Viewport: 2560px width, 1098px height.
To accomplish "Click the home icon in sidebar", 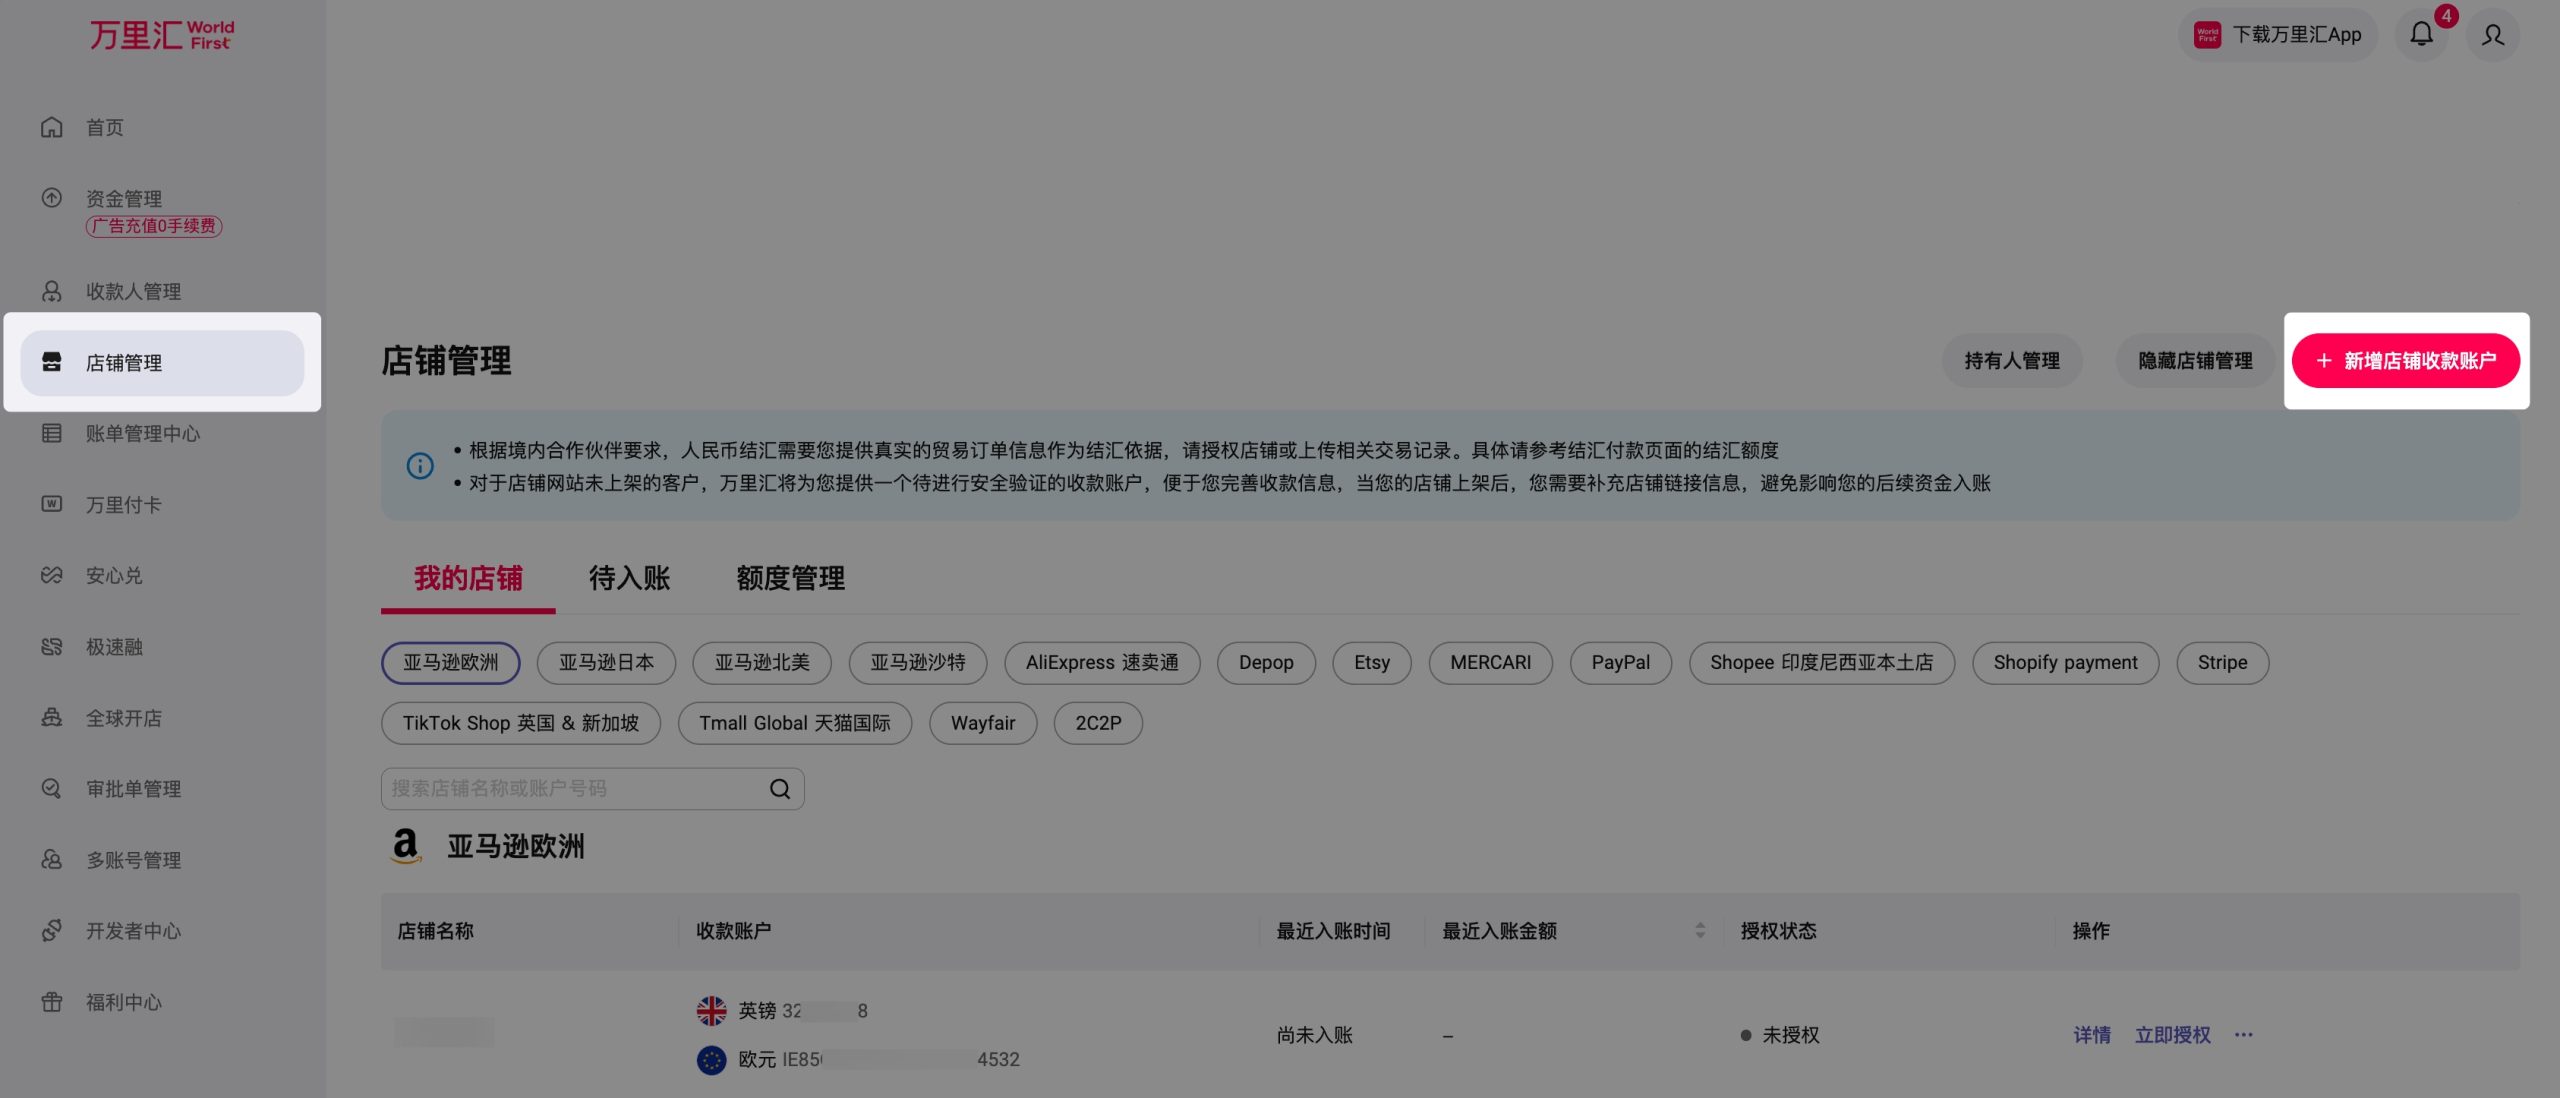I will pyautogui.click(x=52, y=127).
